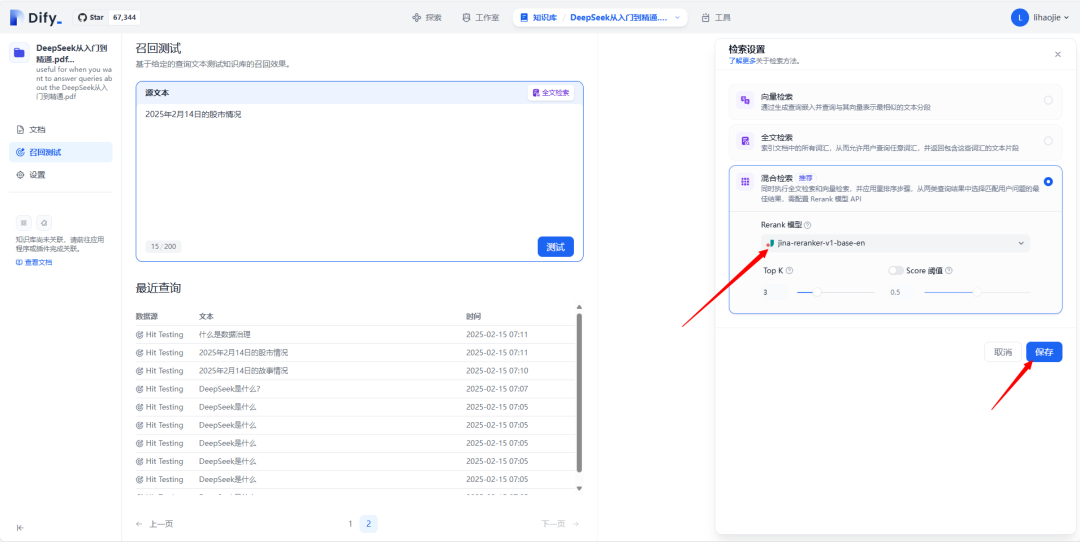Viewport: 1080px width, 542px height.
Task: Collapse the sidebar with bottom arrow icon
Action: pyautogui.click(x=20, y=528)
